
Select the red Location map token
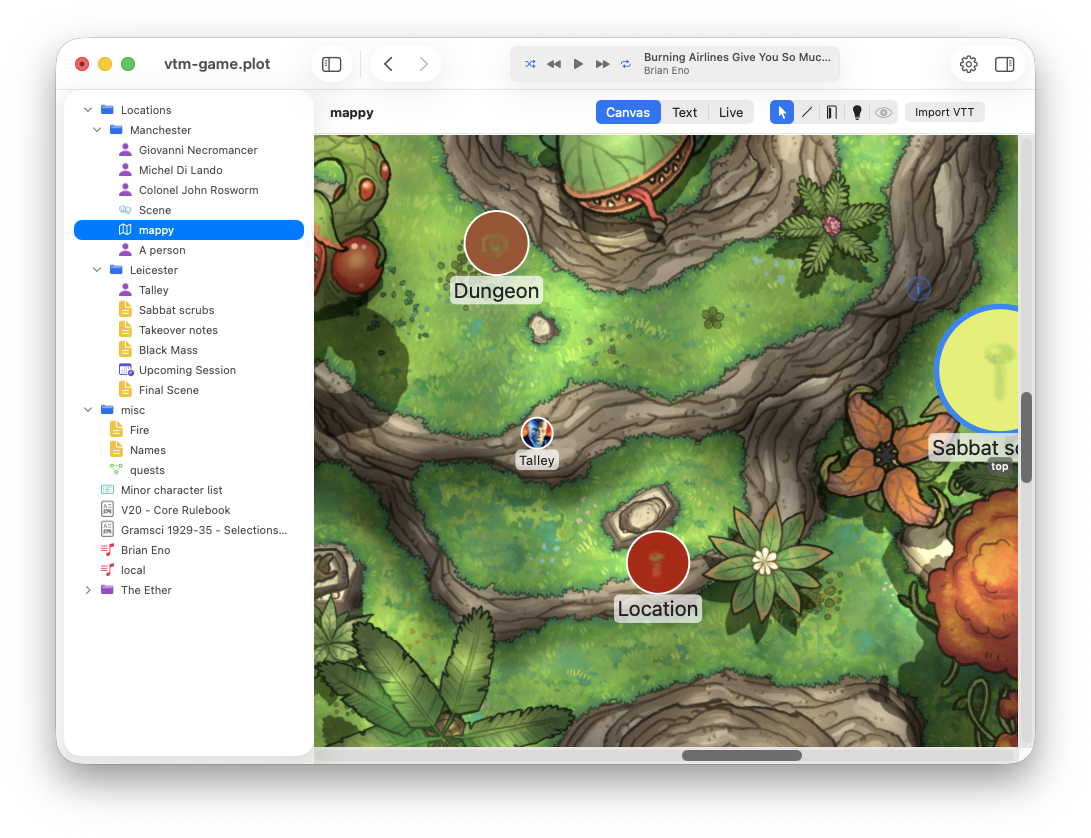(x=658, y=562)
